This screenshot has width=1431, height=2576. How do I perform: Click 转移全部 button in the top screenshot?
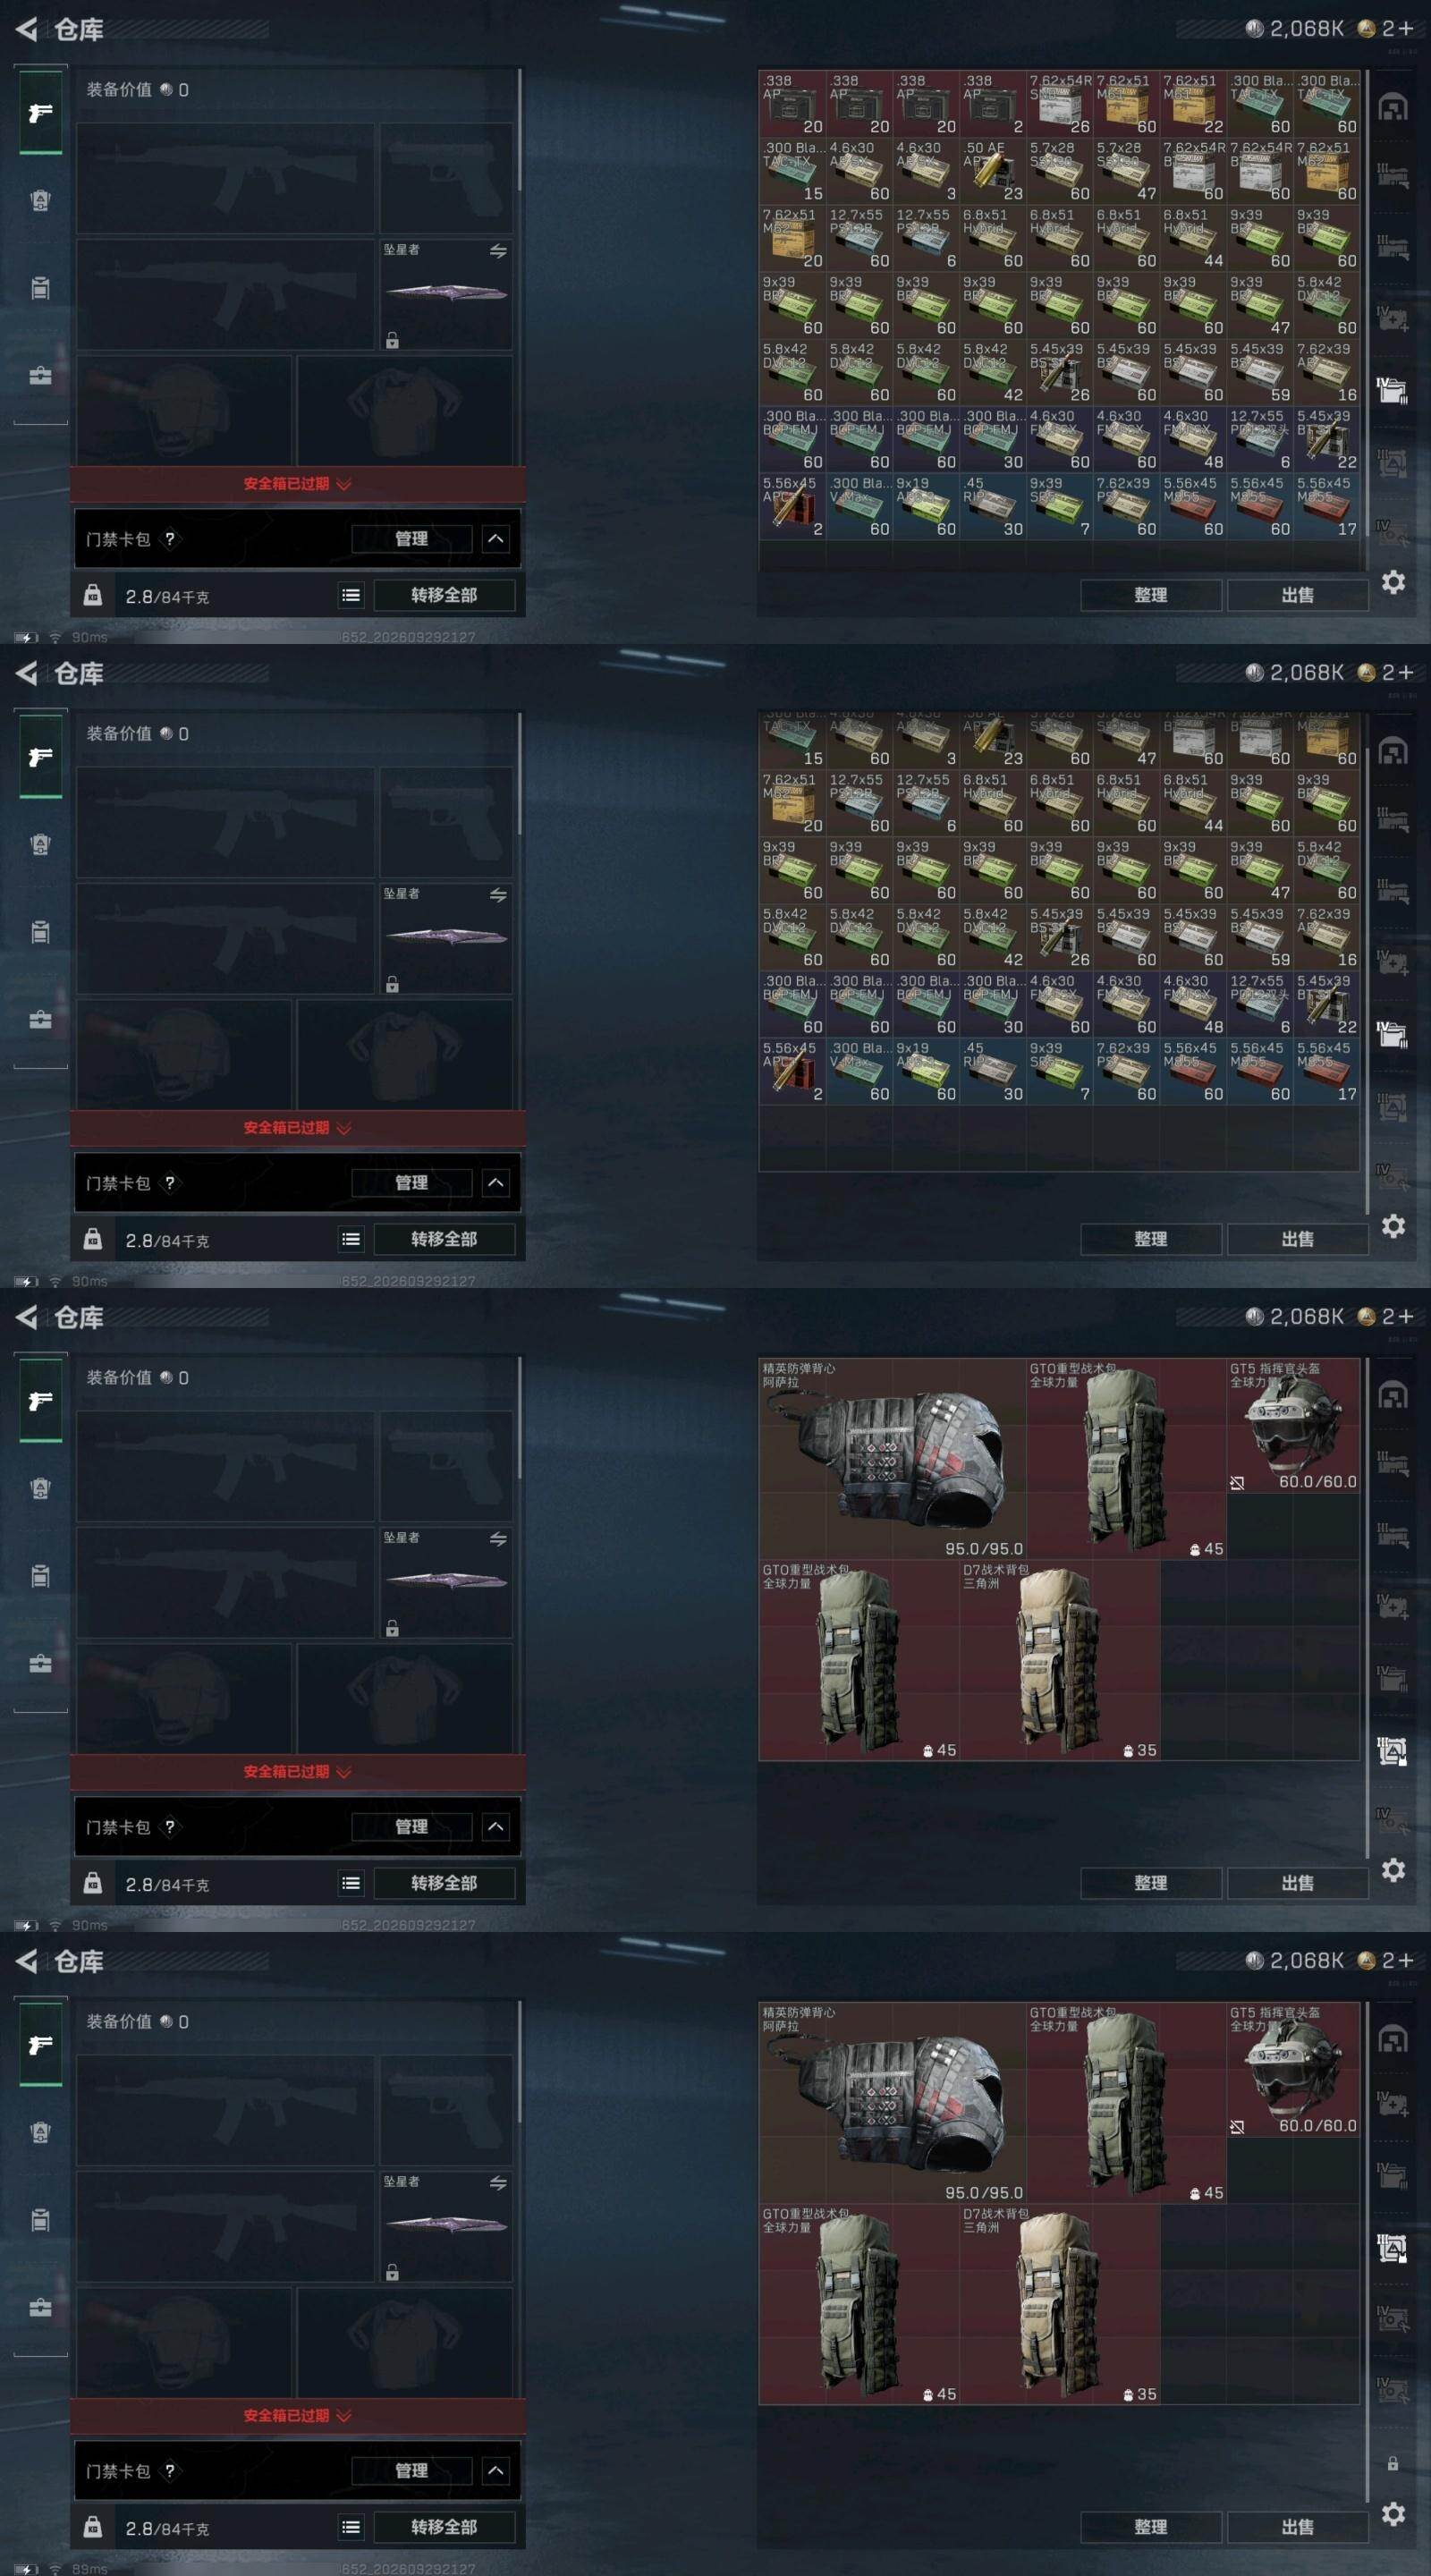click(444, 595)
